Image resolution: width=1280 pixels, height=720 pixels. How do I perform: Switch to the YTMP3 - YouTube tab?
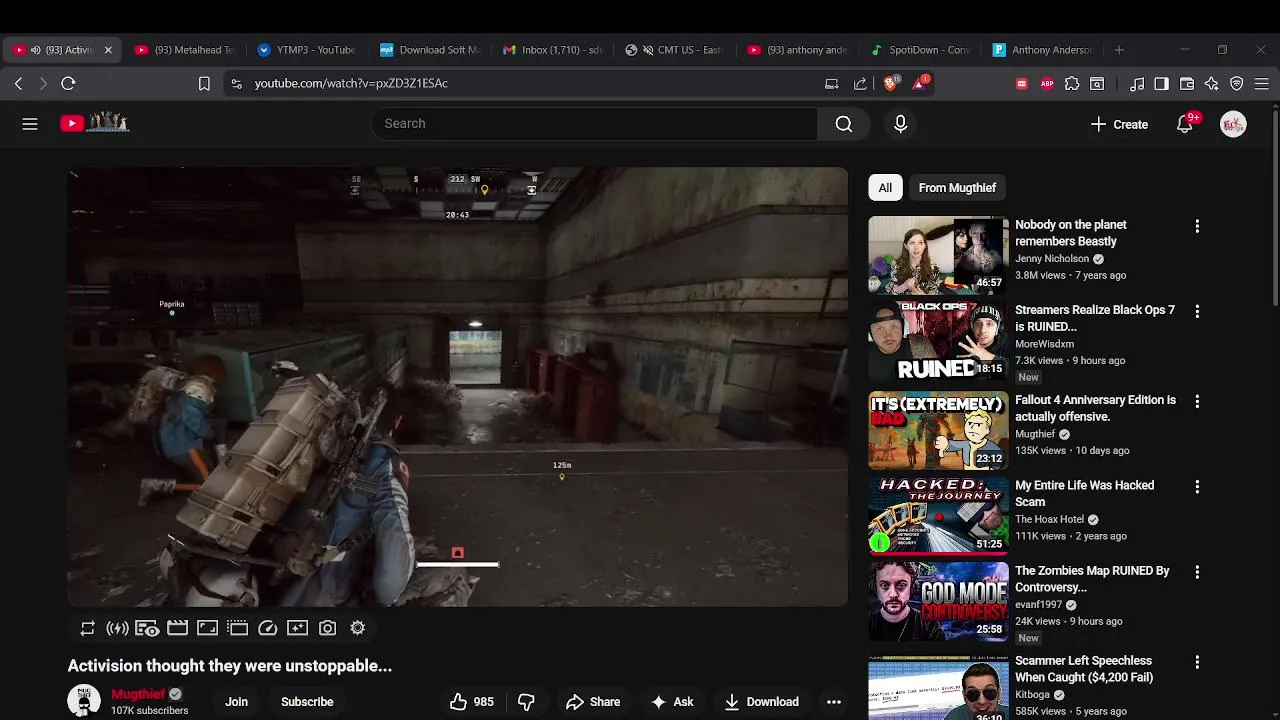coord(307,50)
